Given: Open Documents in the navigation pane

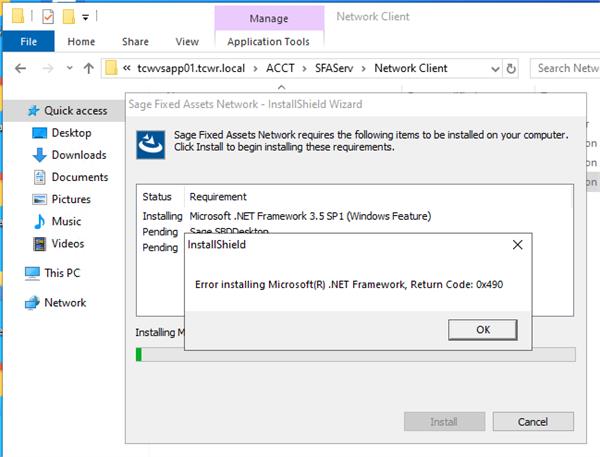Looking at the screenshot, I should (80, 177).
